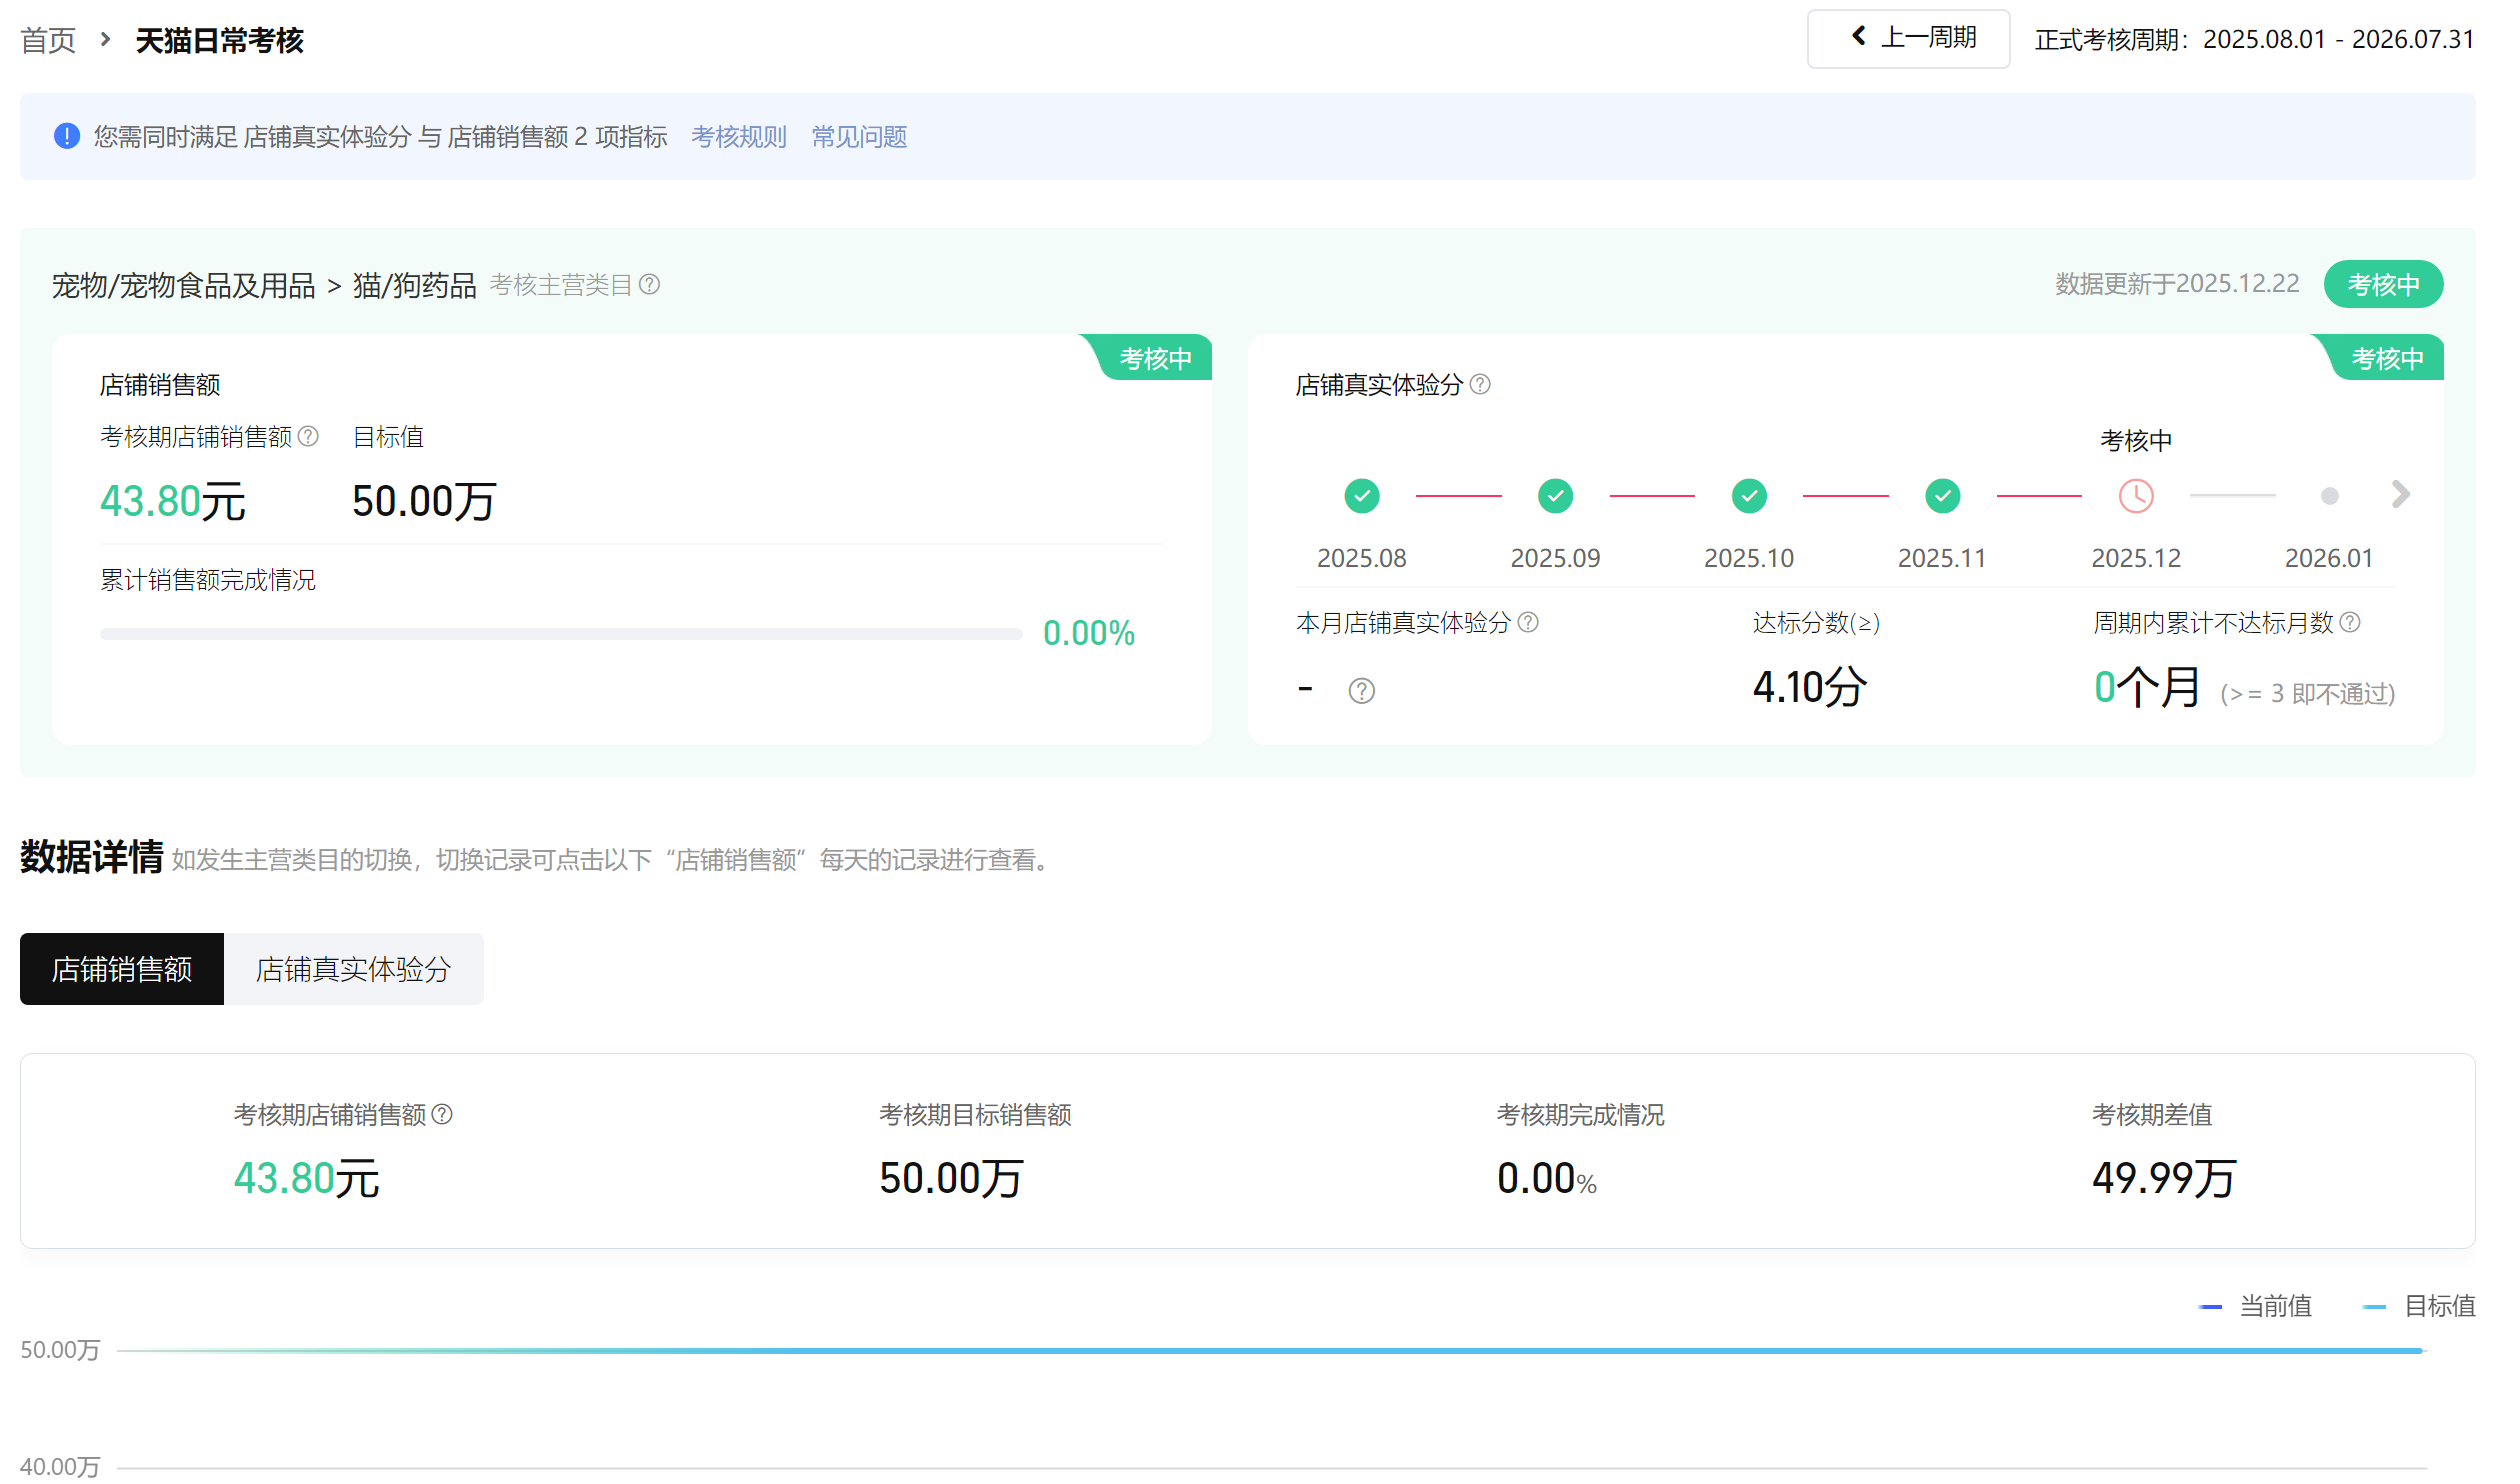Screen dimensions: 2520x1484
Task: Click help icon next to 周期内累计不达标月数
Action: pyautogui.click(x=2351, y=623)
